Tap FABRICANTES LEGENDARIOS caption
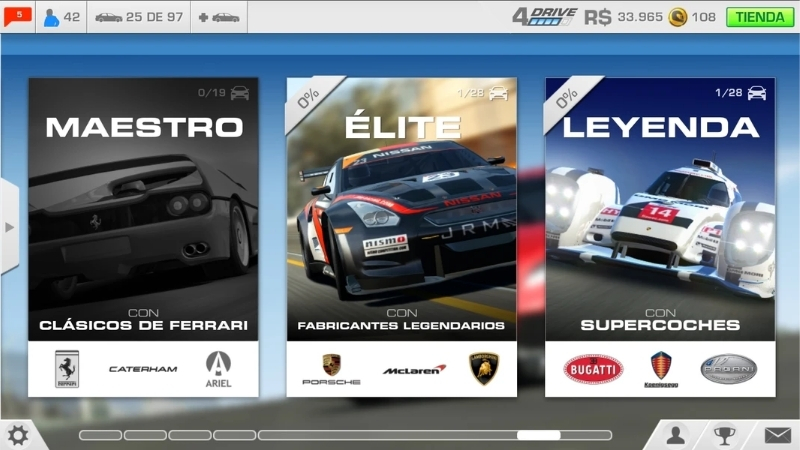The image size is (800, 450). coord(401,326)
